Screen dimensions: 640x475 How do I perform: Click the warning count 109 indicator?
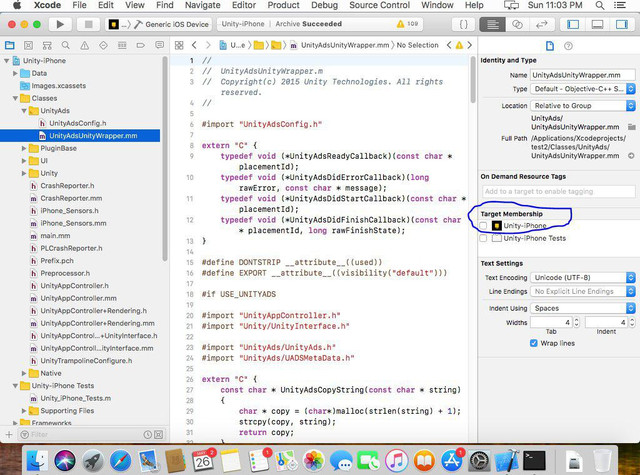click(407, 24)
